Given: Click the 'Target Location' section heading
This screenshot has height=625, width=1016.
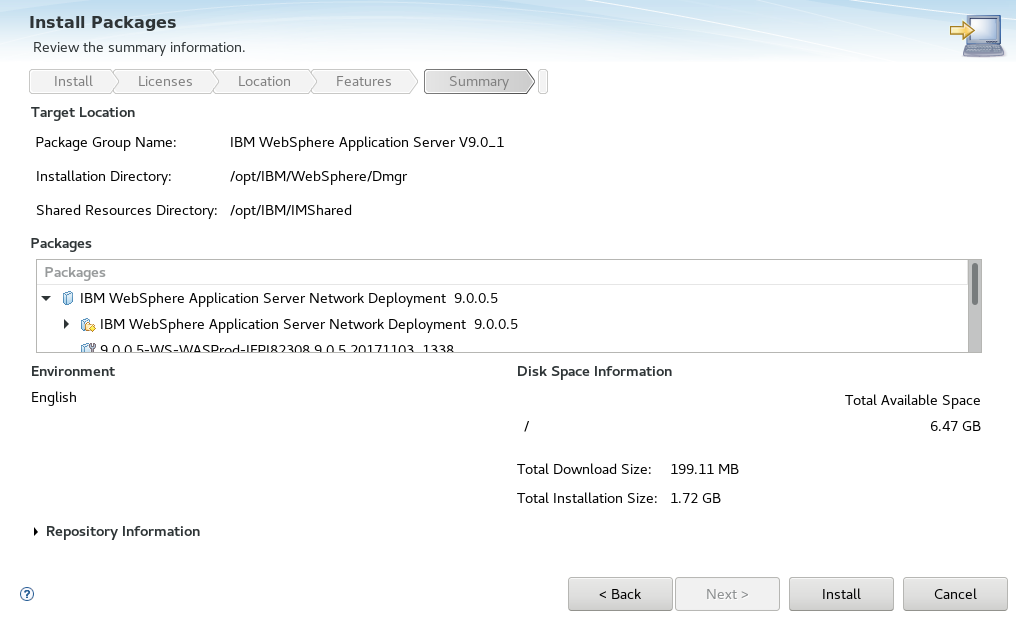Looking at the screenshot, I should [83, 113].
